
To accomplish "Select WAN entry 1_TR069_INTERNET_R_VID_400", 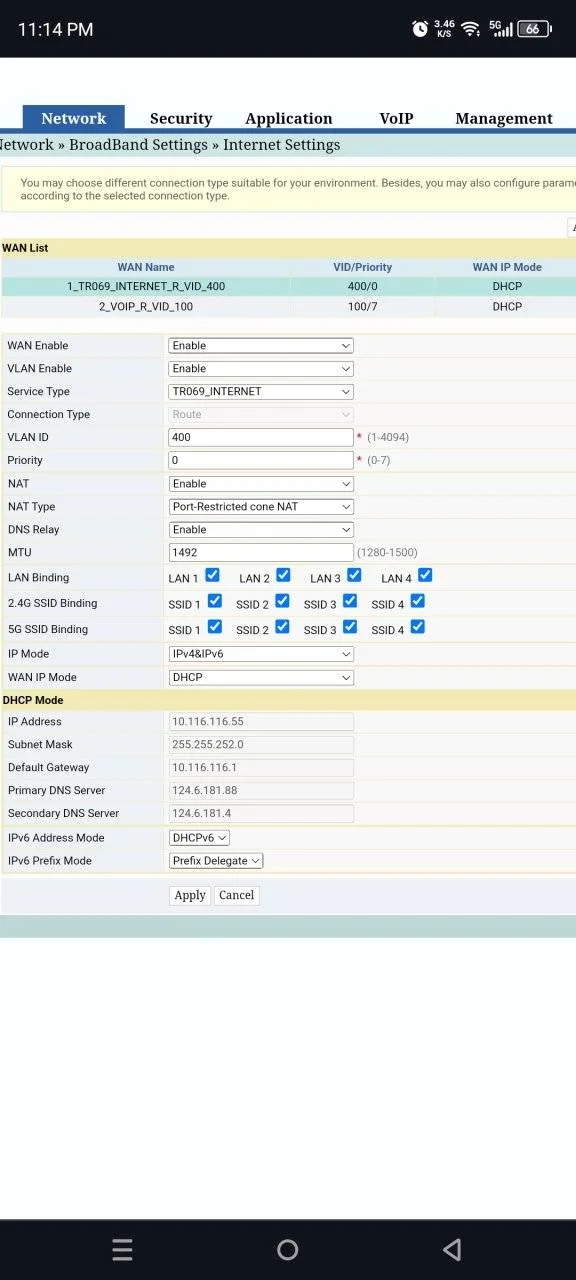I will (x=146, y=286).
